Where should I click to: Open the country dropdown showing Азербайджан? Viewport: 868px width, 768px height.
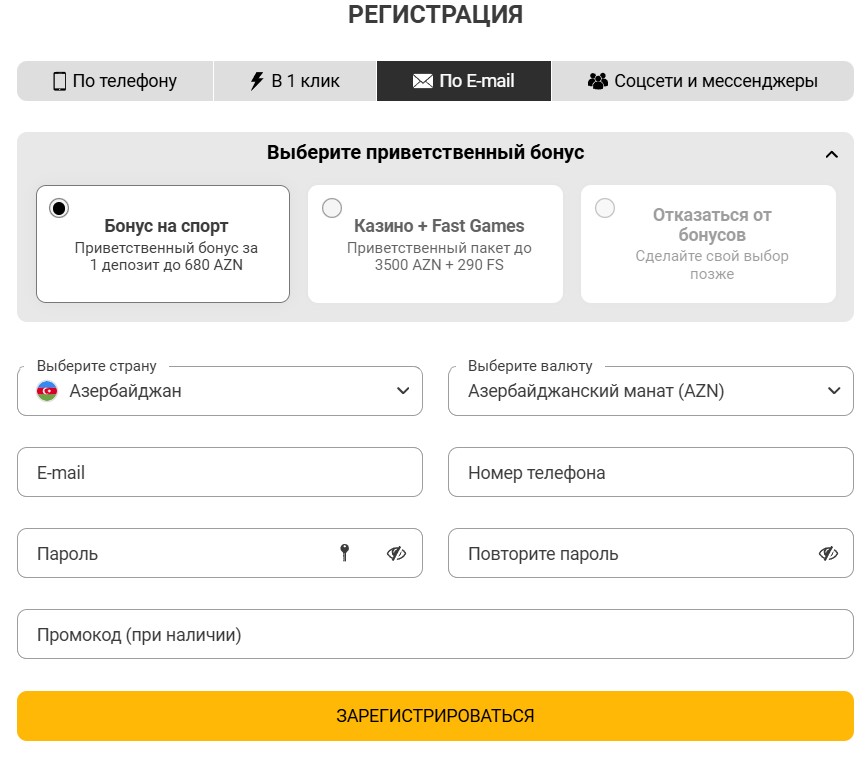[220, 391]
